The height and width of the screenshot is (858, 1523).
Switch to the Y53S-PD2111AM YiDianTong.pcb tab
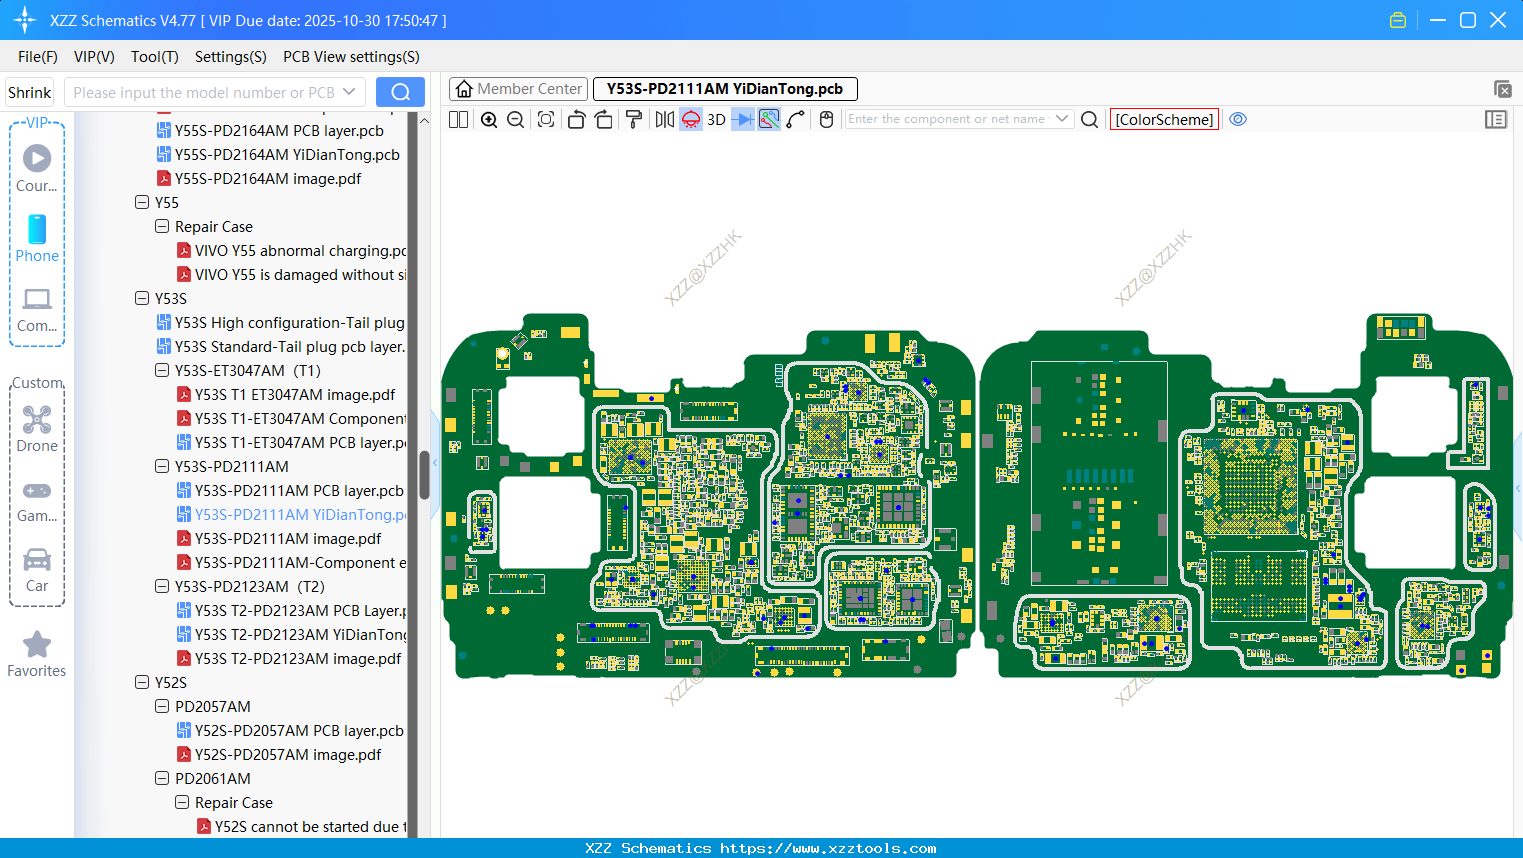724,88
